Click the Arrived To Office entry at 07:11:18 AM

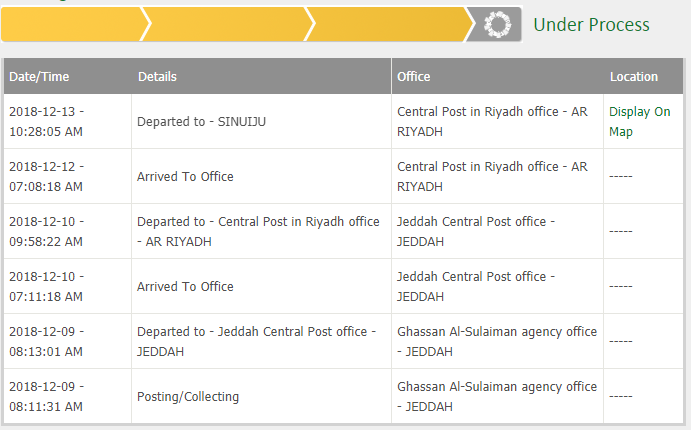click(185, 286)
